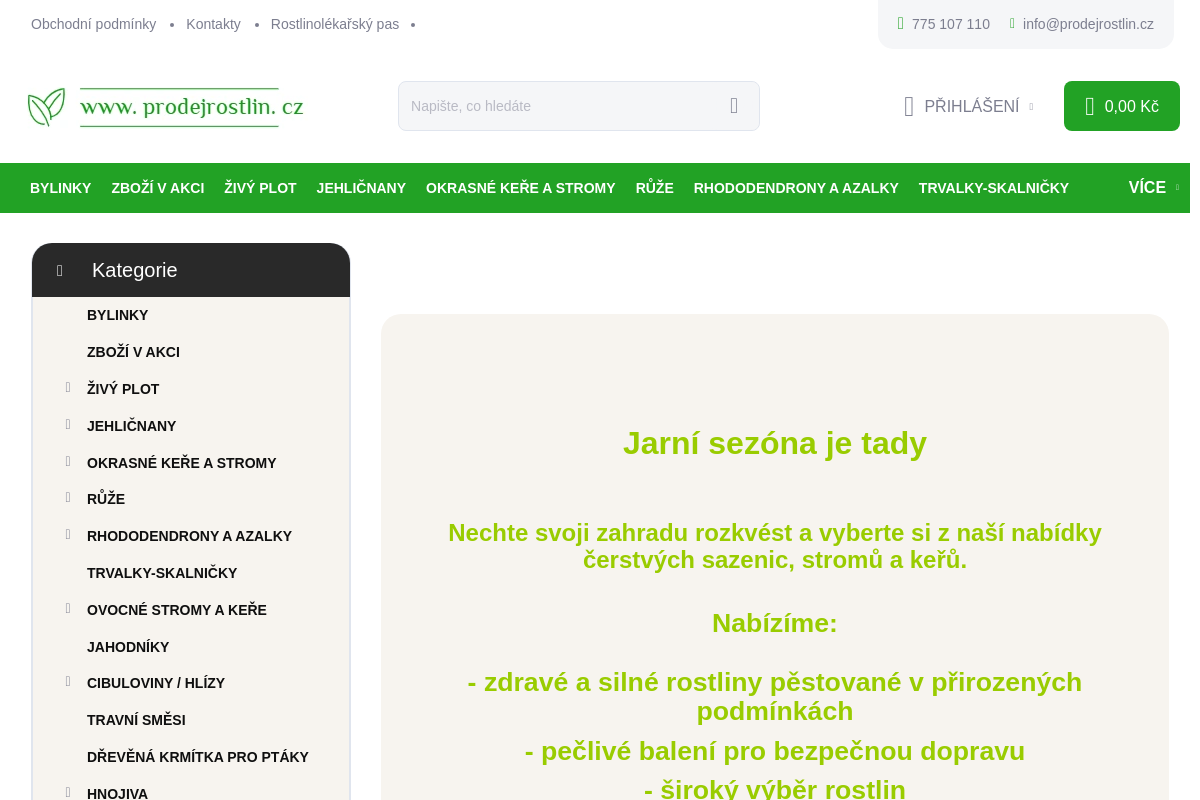Image resolution: width=1200 pixels, height=800 pixels.
Task: Click the cart bag icon in the green button
Action: pyautogui.click(x=1091, y=105)
